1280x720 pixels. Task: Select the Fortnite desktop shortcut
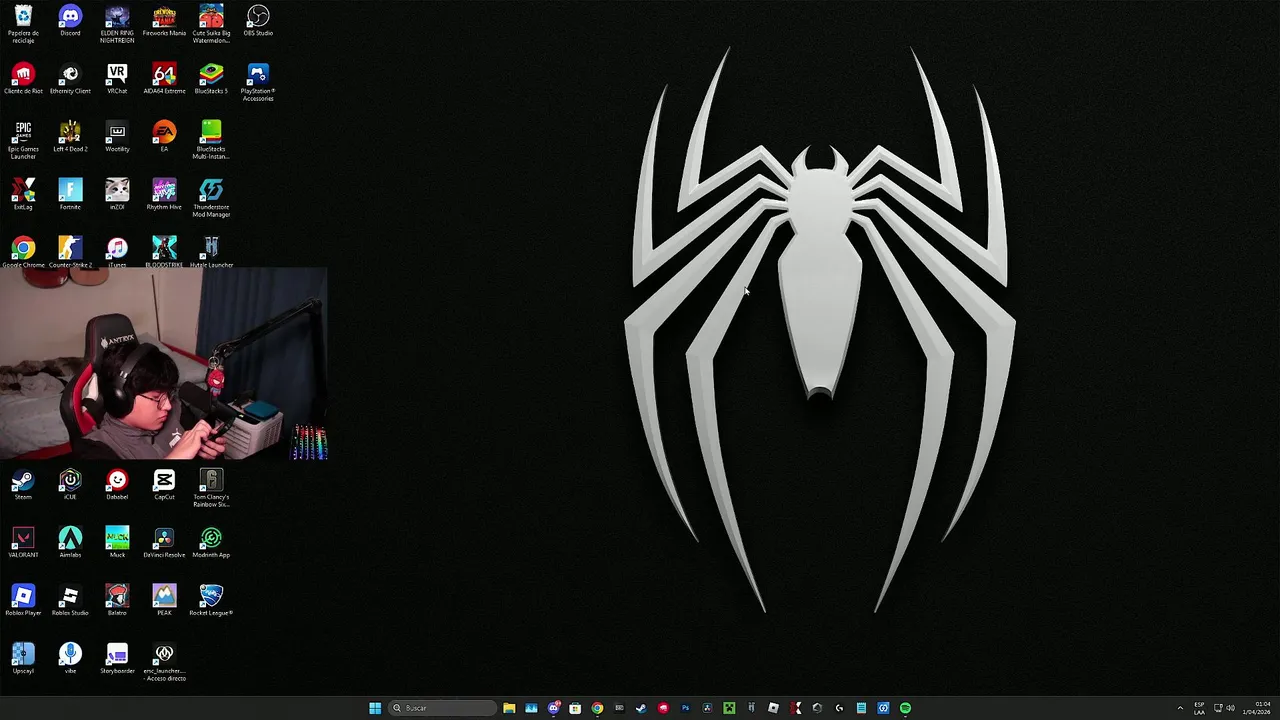point(70,195)
